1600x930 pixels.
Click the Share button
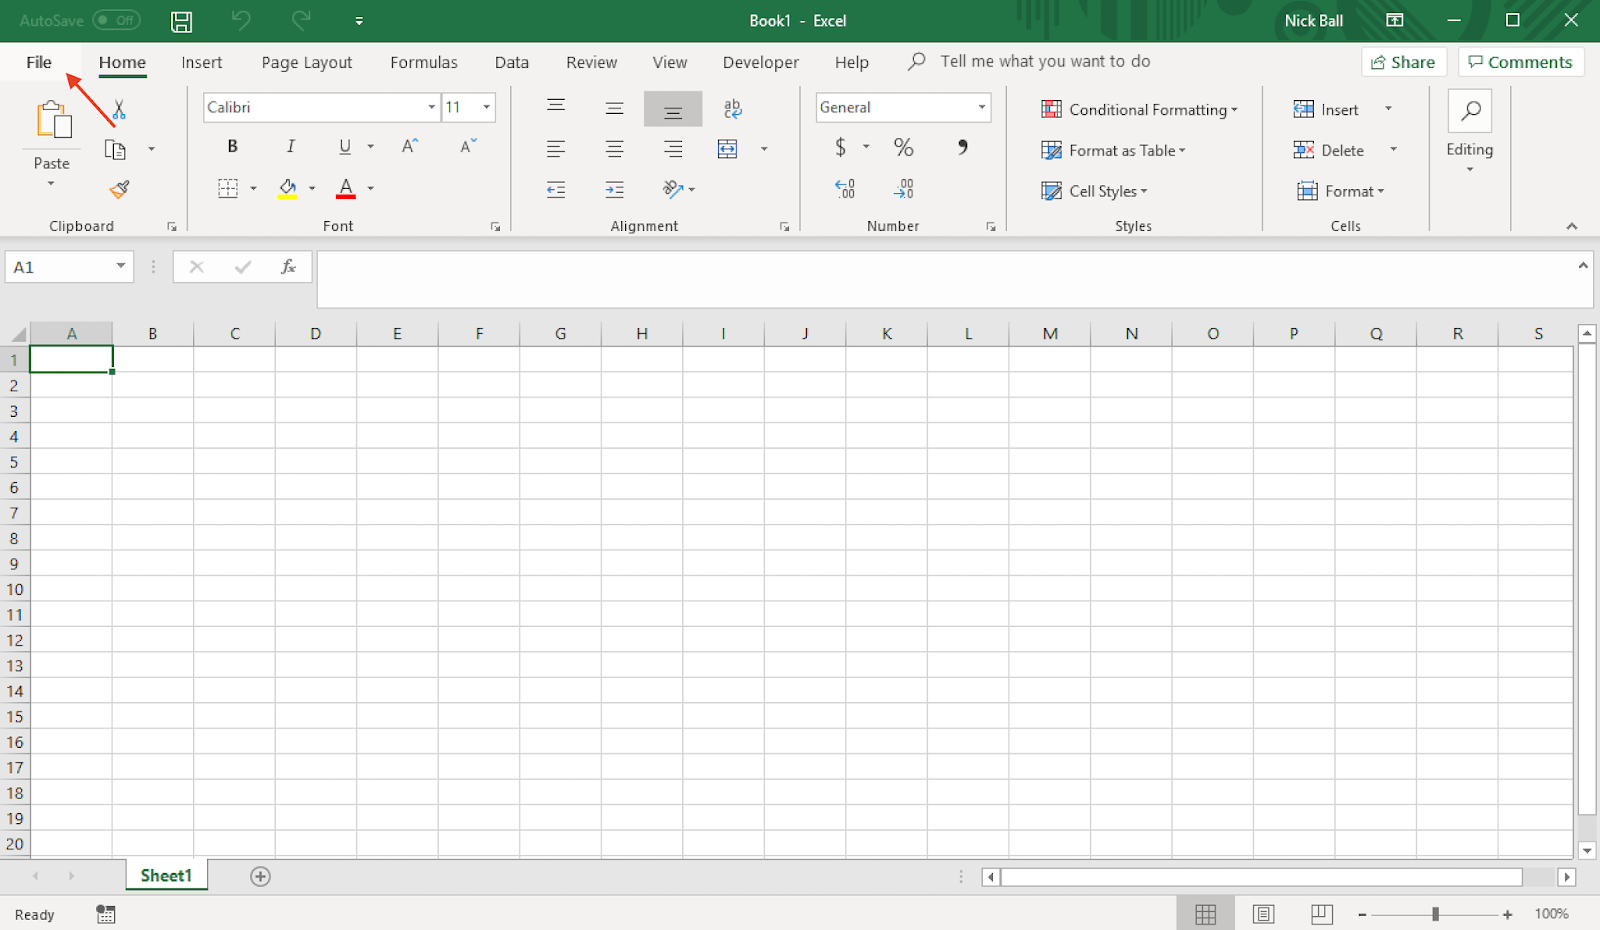[x=1403, y=61]
